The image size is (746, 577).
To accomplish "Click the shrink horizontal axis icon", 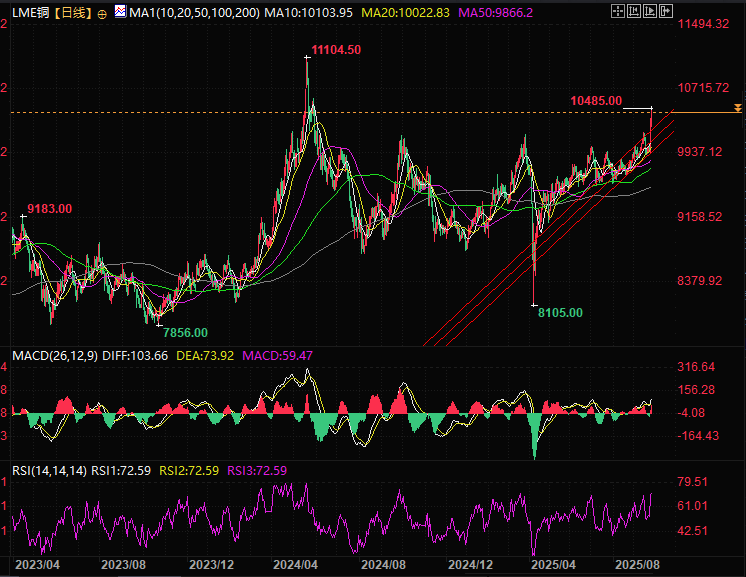I will coord(634,11).
